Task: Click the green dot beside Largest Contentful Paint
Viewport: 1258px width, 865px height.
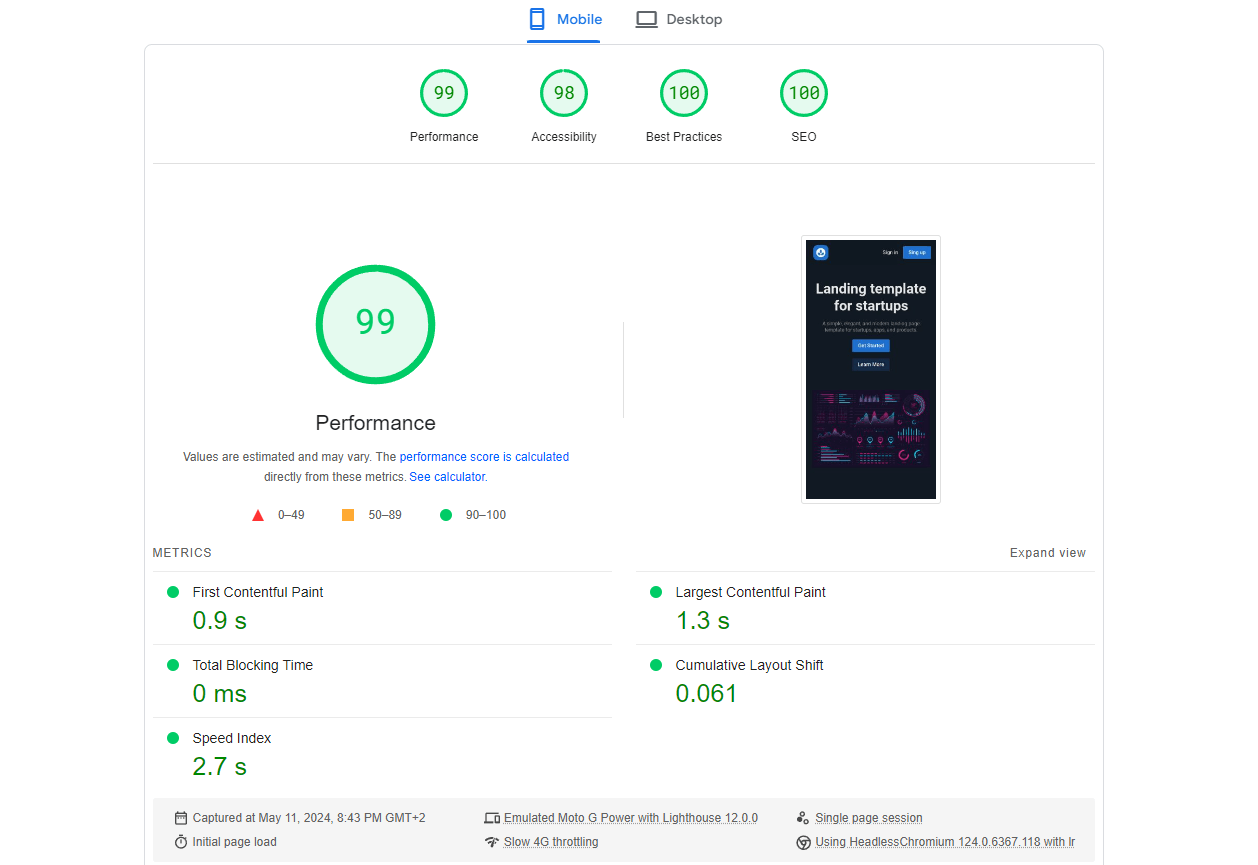Action: pyautogui.click(x=656, y=592)
